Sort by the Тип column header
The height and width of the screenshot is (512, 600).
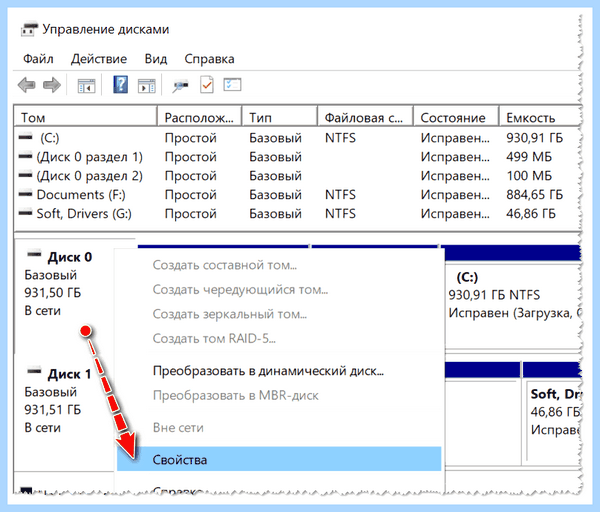[280, 117]
